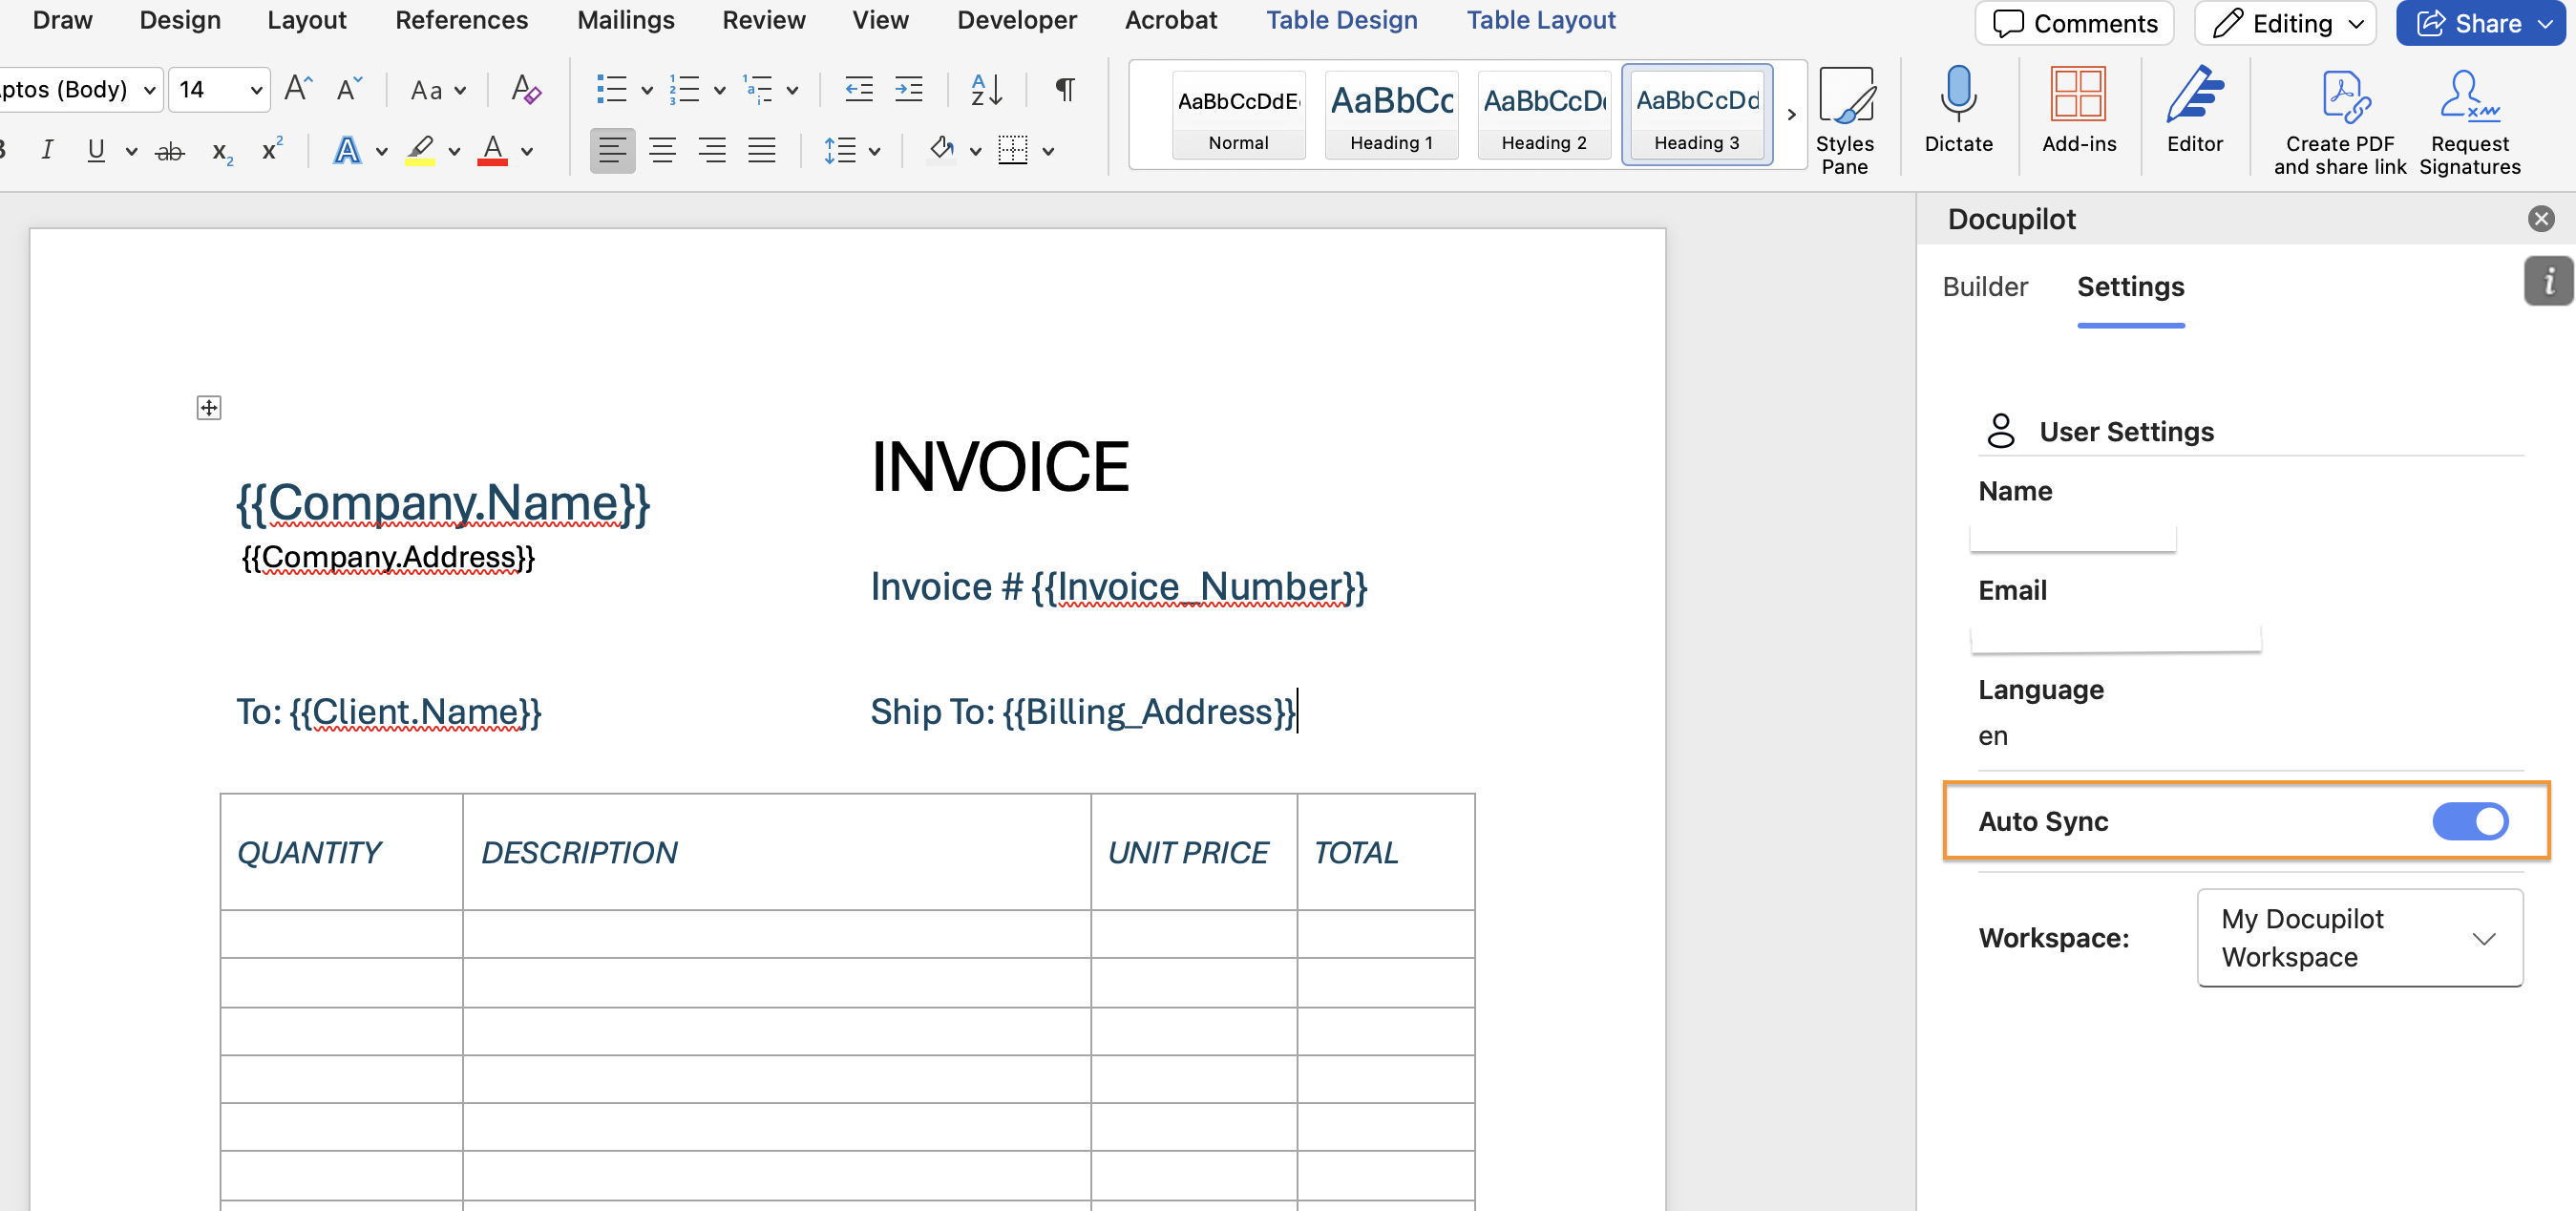
Task: Toggle strikethrough formatting
Action: click(x=170, y=151)
